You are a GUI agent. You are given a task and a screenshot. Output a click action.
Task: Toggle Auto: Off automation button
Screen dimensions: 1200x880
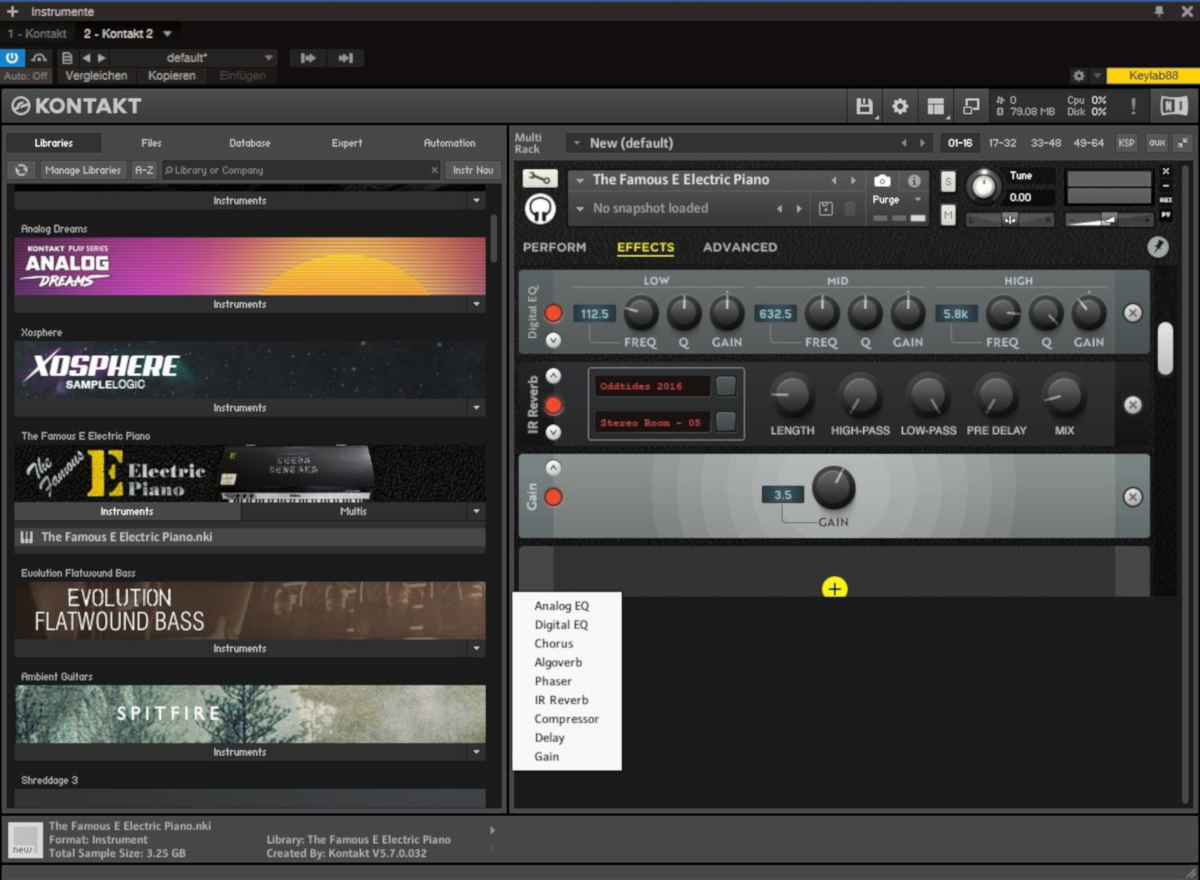tap(26, 76)
